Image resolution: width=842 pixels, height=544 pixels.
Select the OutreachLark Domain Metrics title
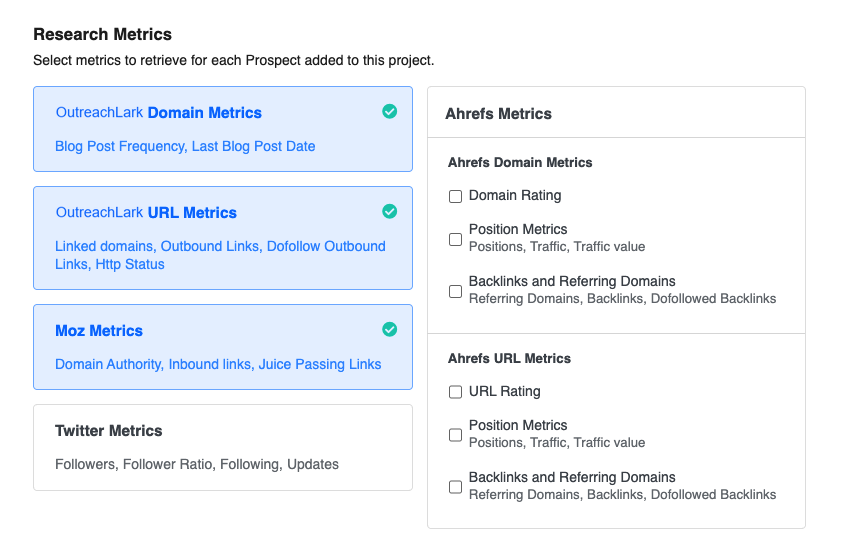158,113
